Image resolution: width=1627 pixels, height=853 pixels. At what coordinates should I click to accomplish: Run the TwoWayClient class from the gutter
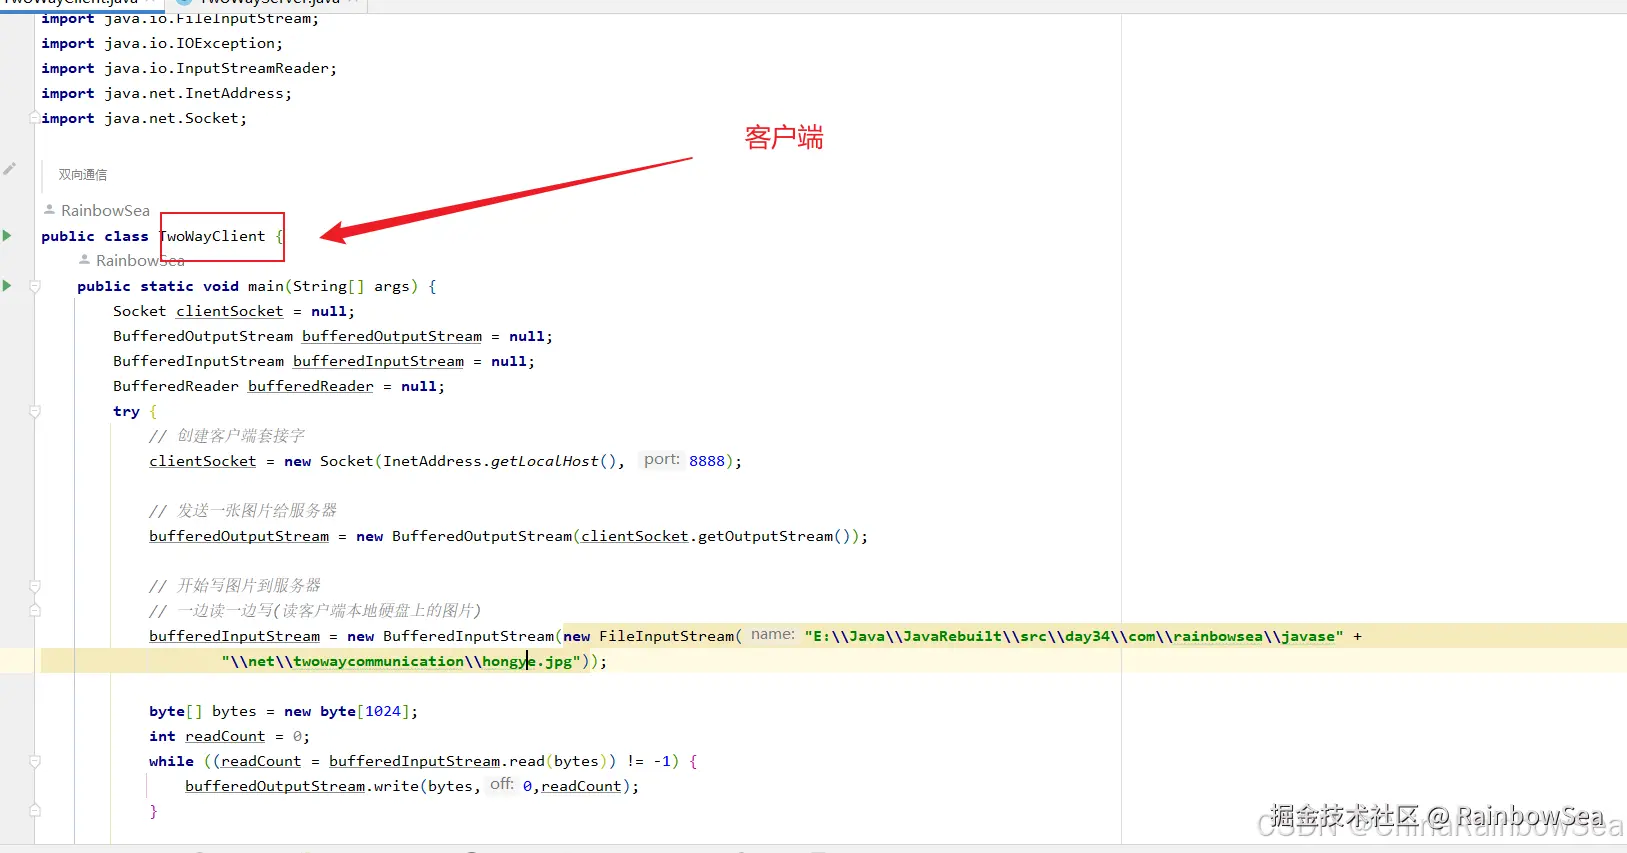tap(7, 236)
